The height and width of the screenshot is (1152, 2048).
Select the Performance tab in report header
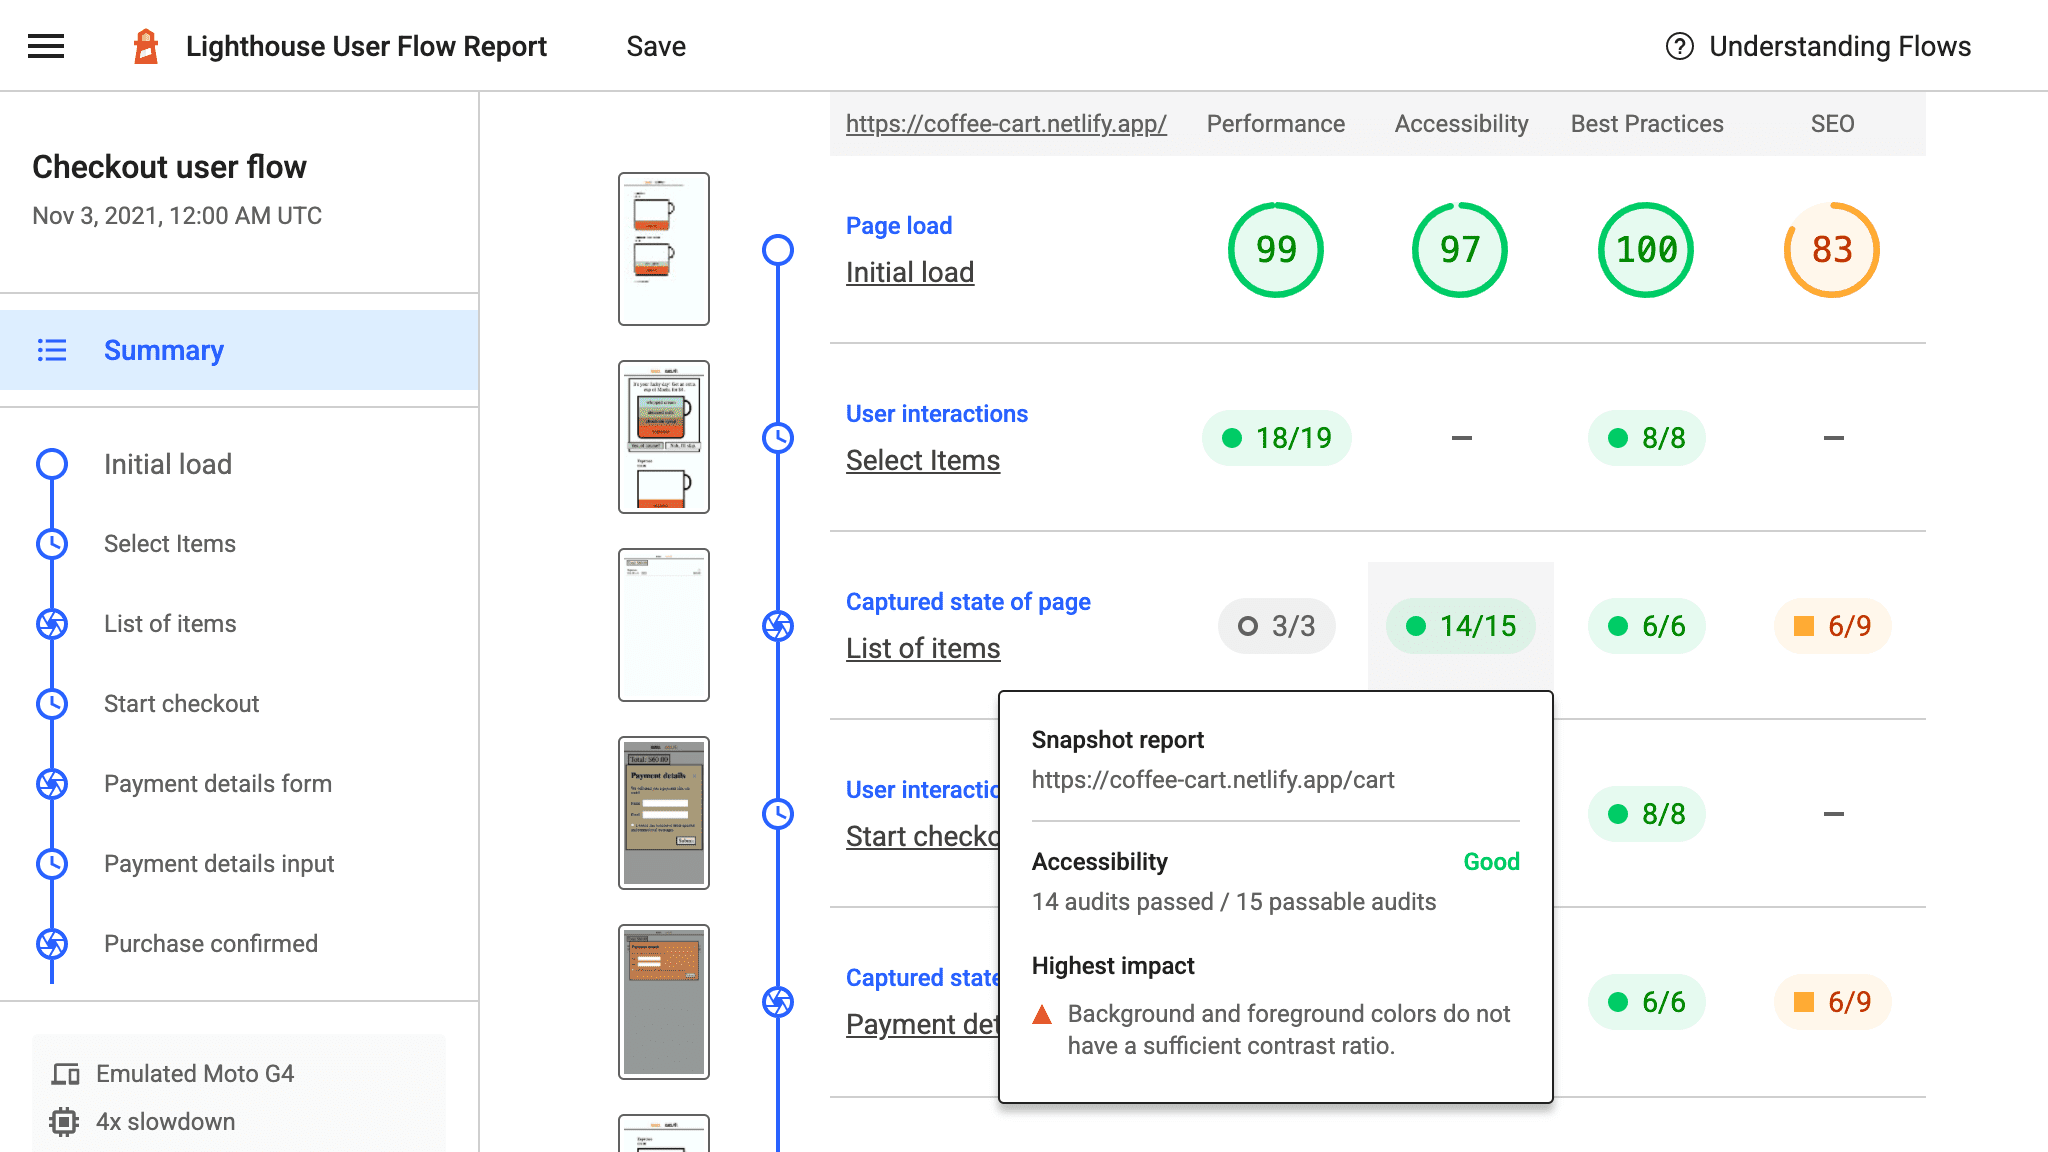click(x=1274, y=122)
